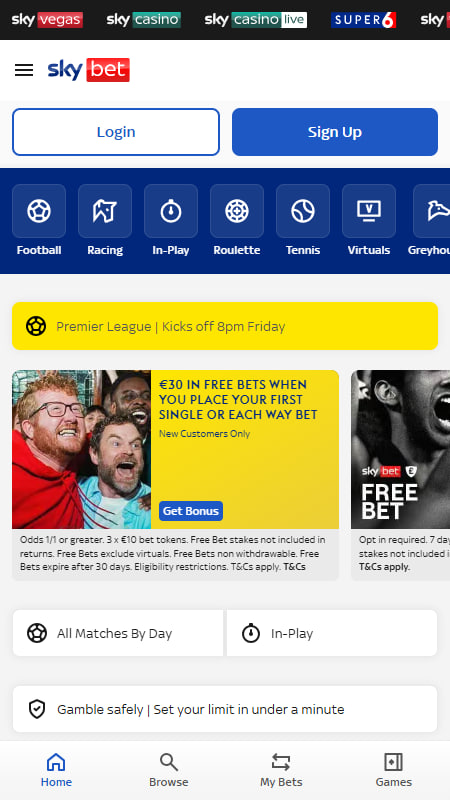
Task: Switch to the My Bets tab
Action: coord(281,770)
